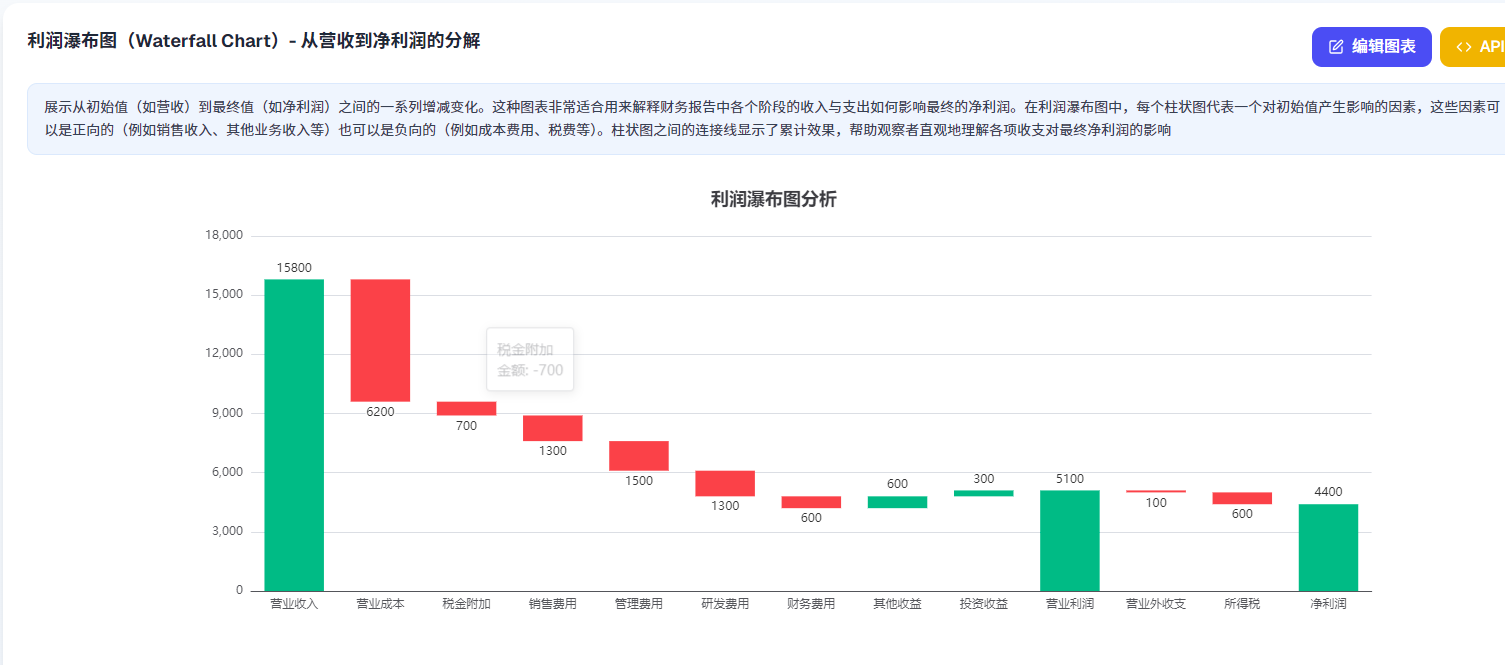
Task: Click the 700 value label under 税金附加
Action: pyautogui.click(x=466, y=426)
